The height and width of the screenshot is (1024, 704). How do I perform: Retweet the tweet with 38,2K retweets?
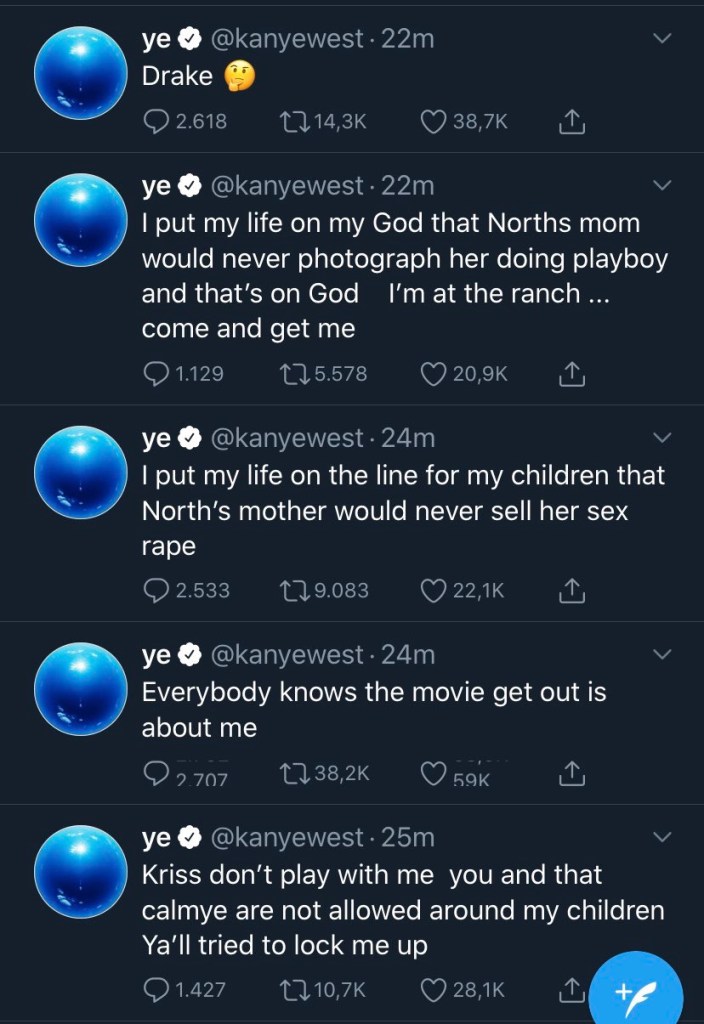[x=294, y=773]
